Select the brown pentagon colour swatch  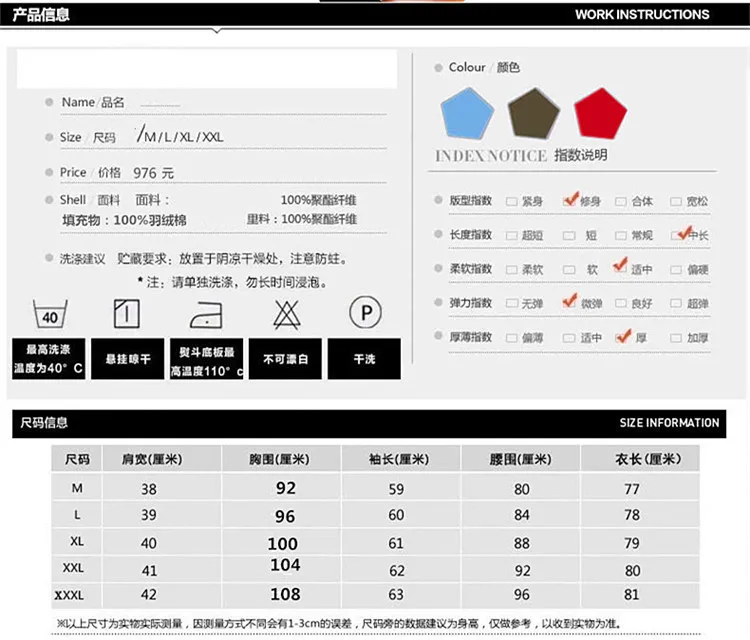534,114
